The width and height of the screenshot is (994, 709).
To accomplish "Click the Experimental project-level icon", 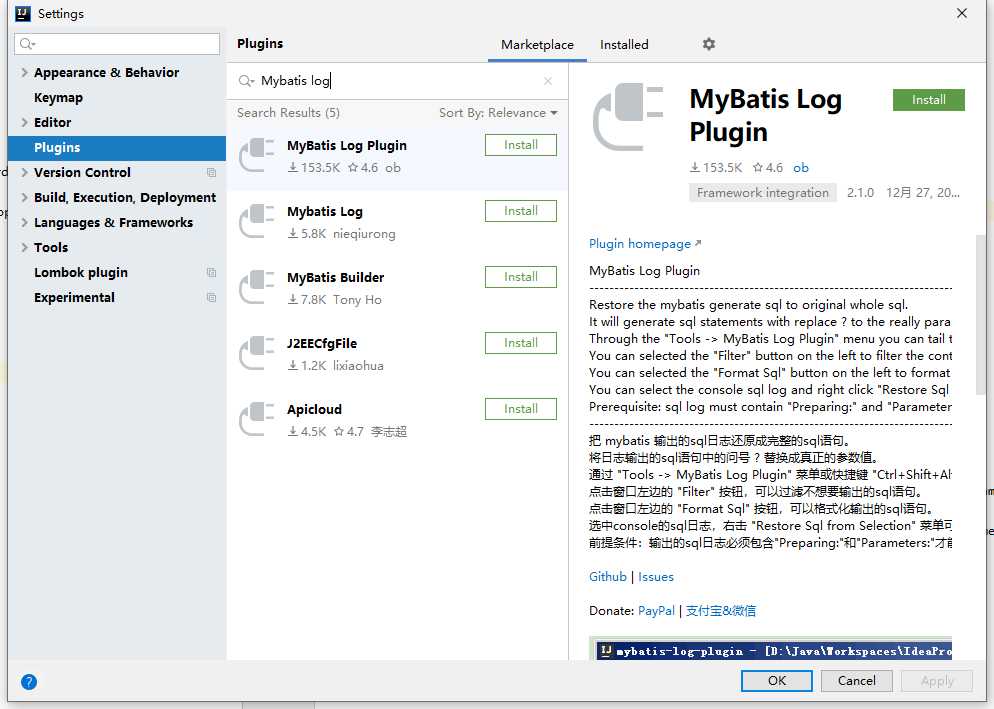I will (212, 297).
